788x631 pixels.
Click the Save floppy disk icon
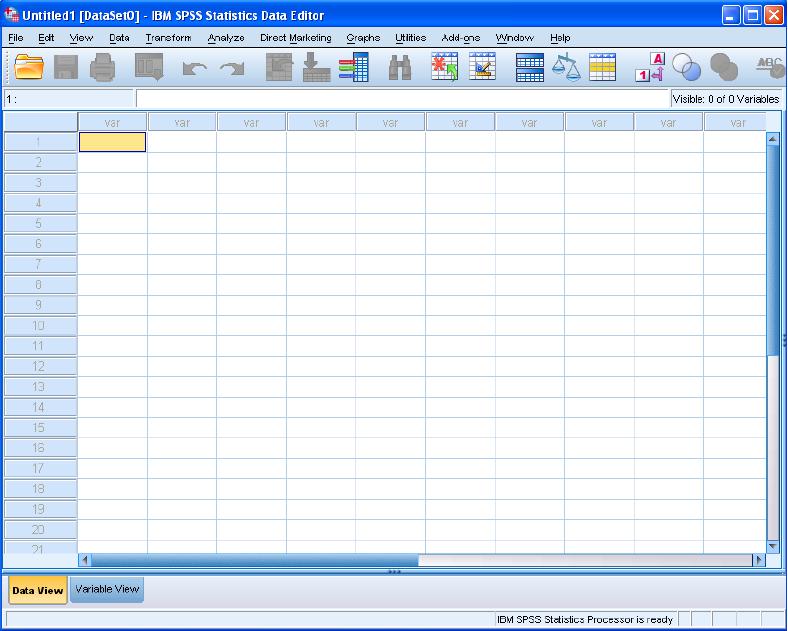click(66, 67)
